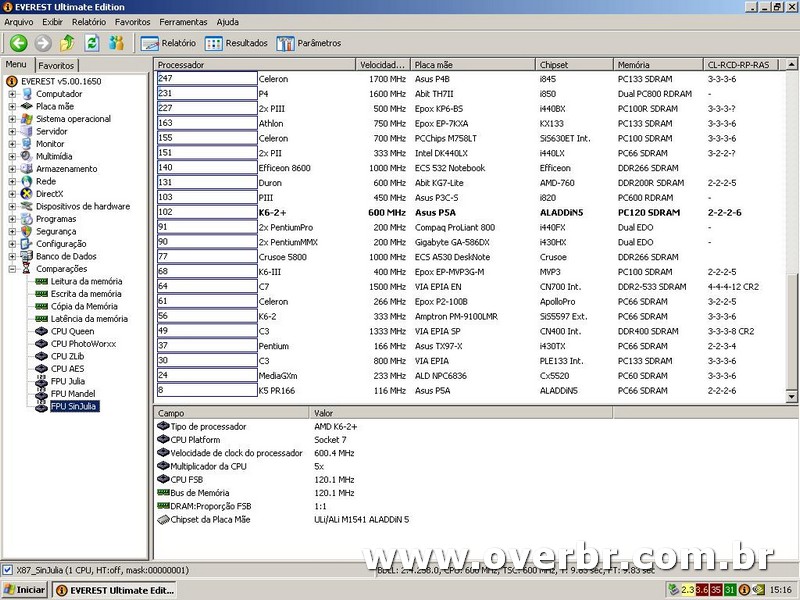Open the Ferramentas menu
This screenshot has width=800, height=600.
pos(183,22)
